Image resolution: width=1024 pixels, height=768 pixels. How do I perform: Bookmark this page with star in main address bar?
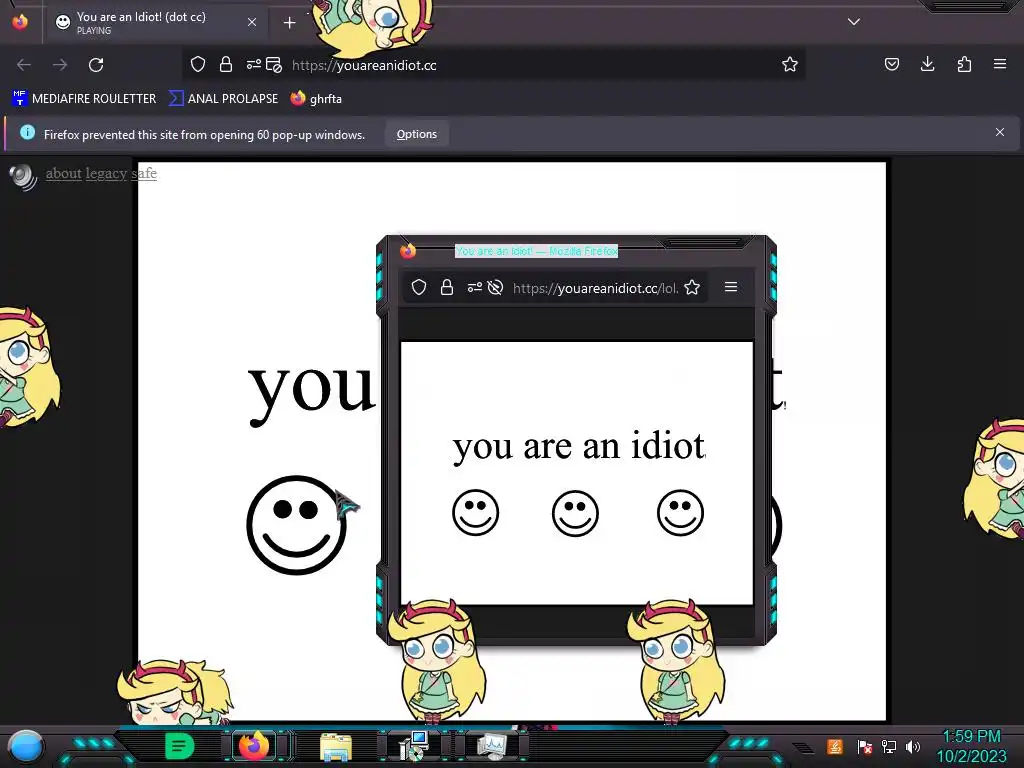pos(790,64)
